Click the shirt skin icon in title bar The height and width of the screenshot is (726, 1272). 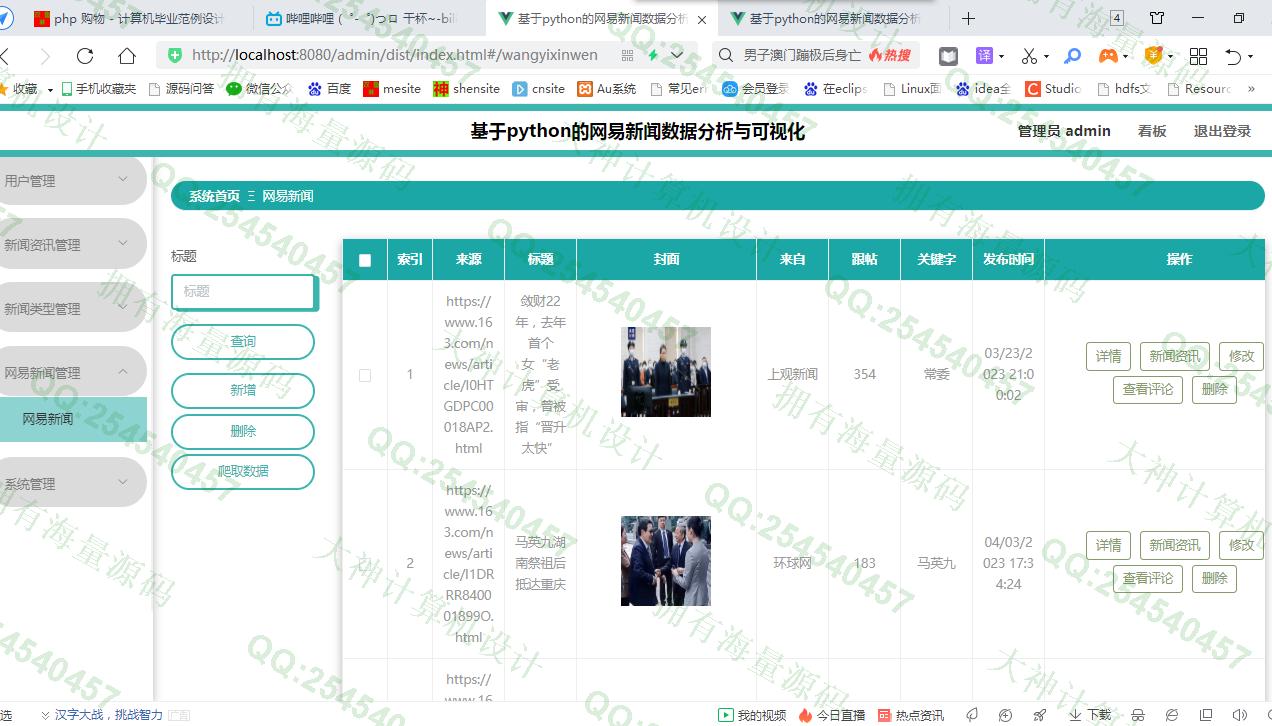(x=1157, y=18)
